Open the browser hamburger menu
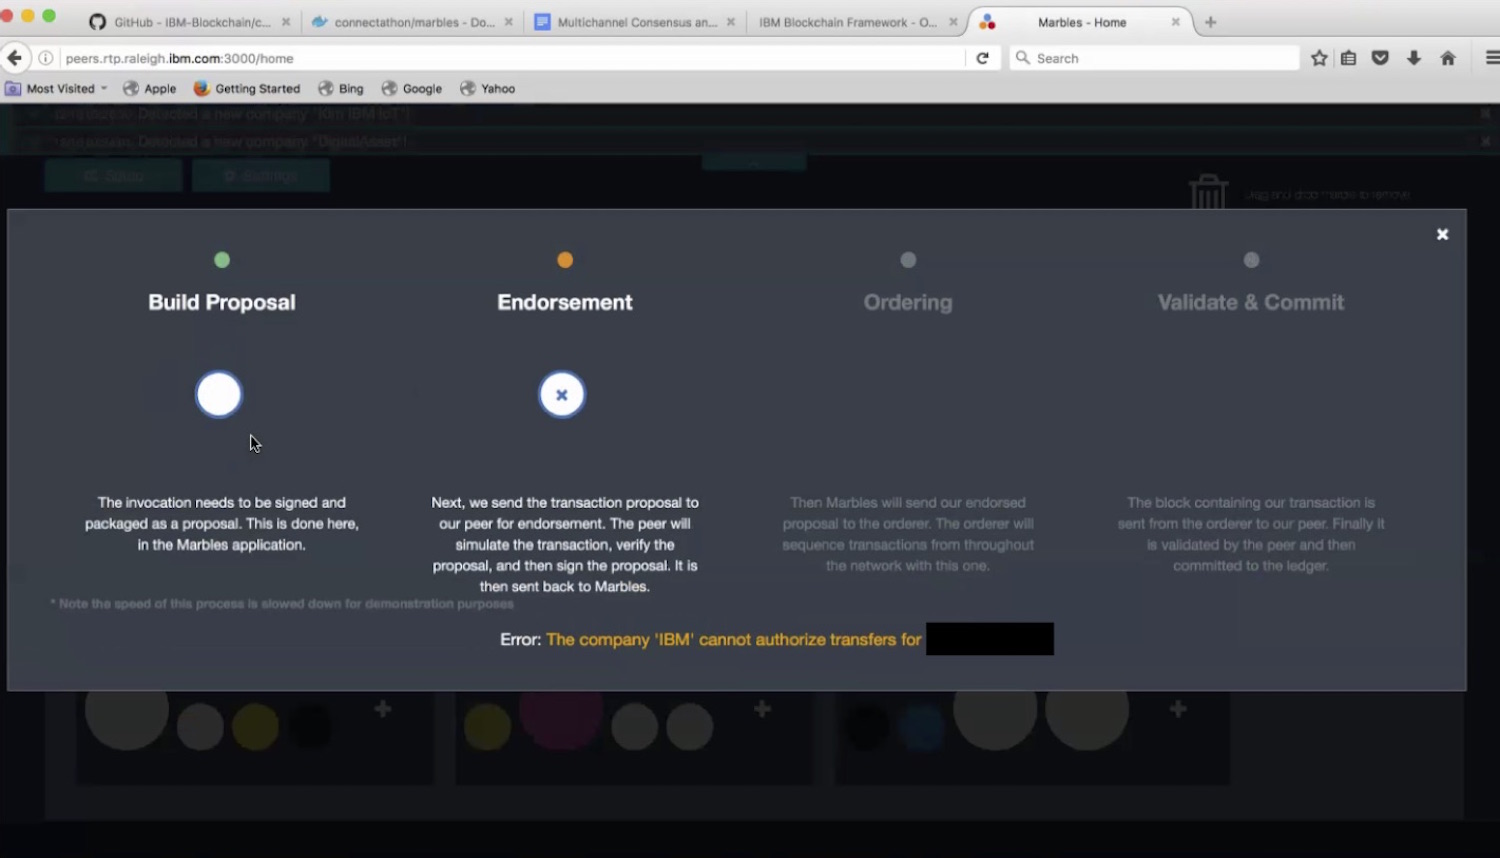Screen dimensions: 1500x858 click(1492, 58)
